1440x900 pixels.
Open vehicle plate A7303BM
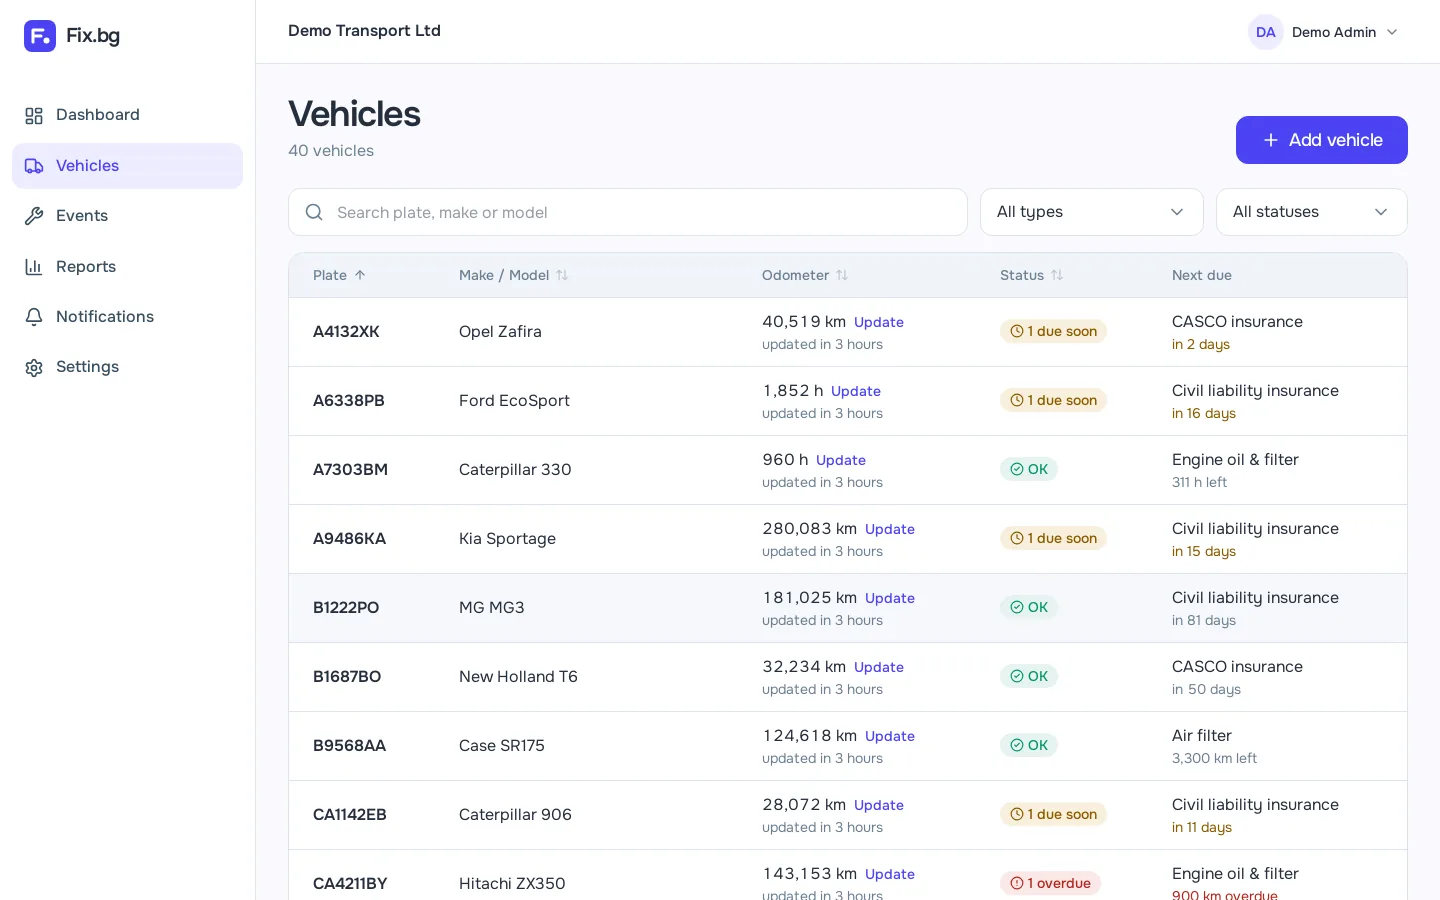point(350,470)
